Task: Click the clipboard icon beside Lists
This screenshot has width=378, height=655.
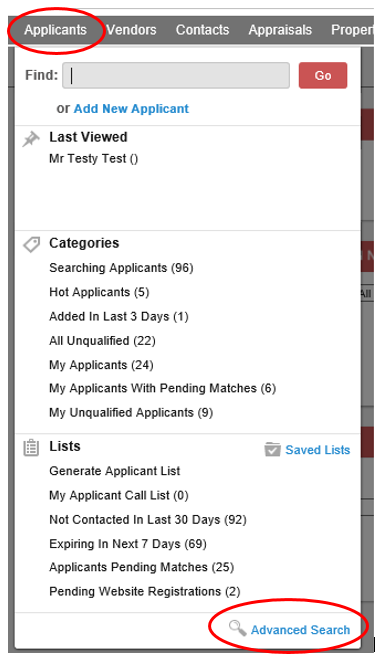Action: click(x=31, y=448)
